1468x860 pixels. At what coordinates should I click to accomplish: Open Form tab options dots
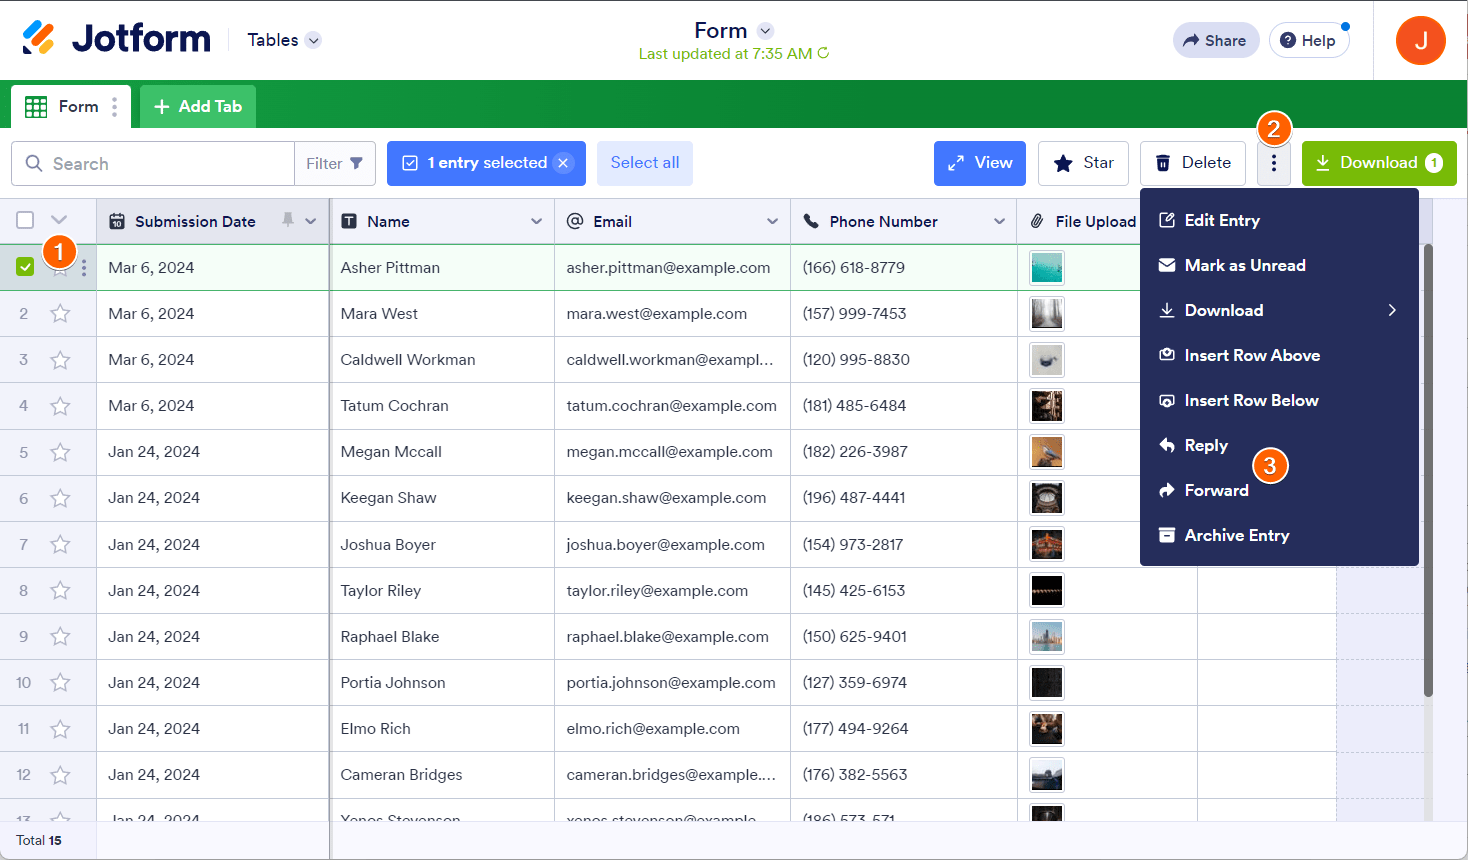click(x=114, y=107)
